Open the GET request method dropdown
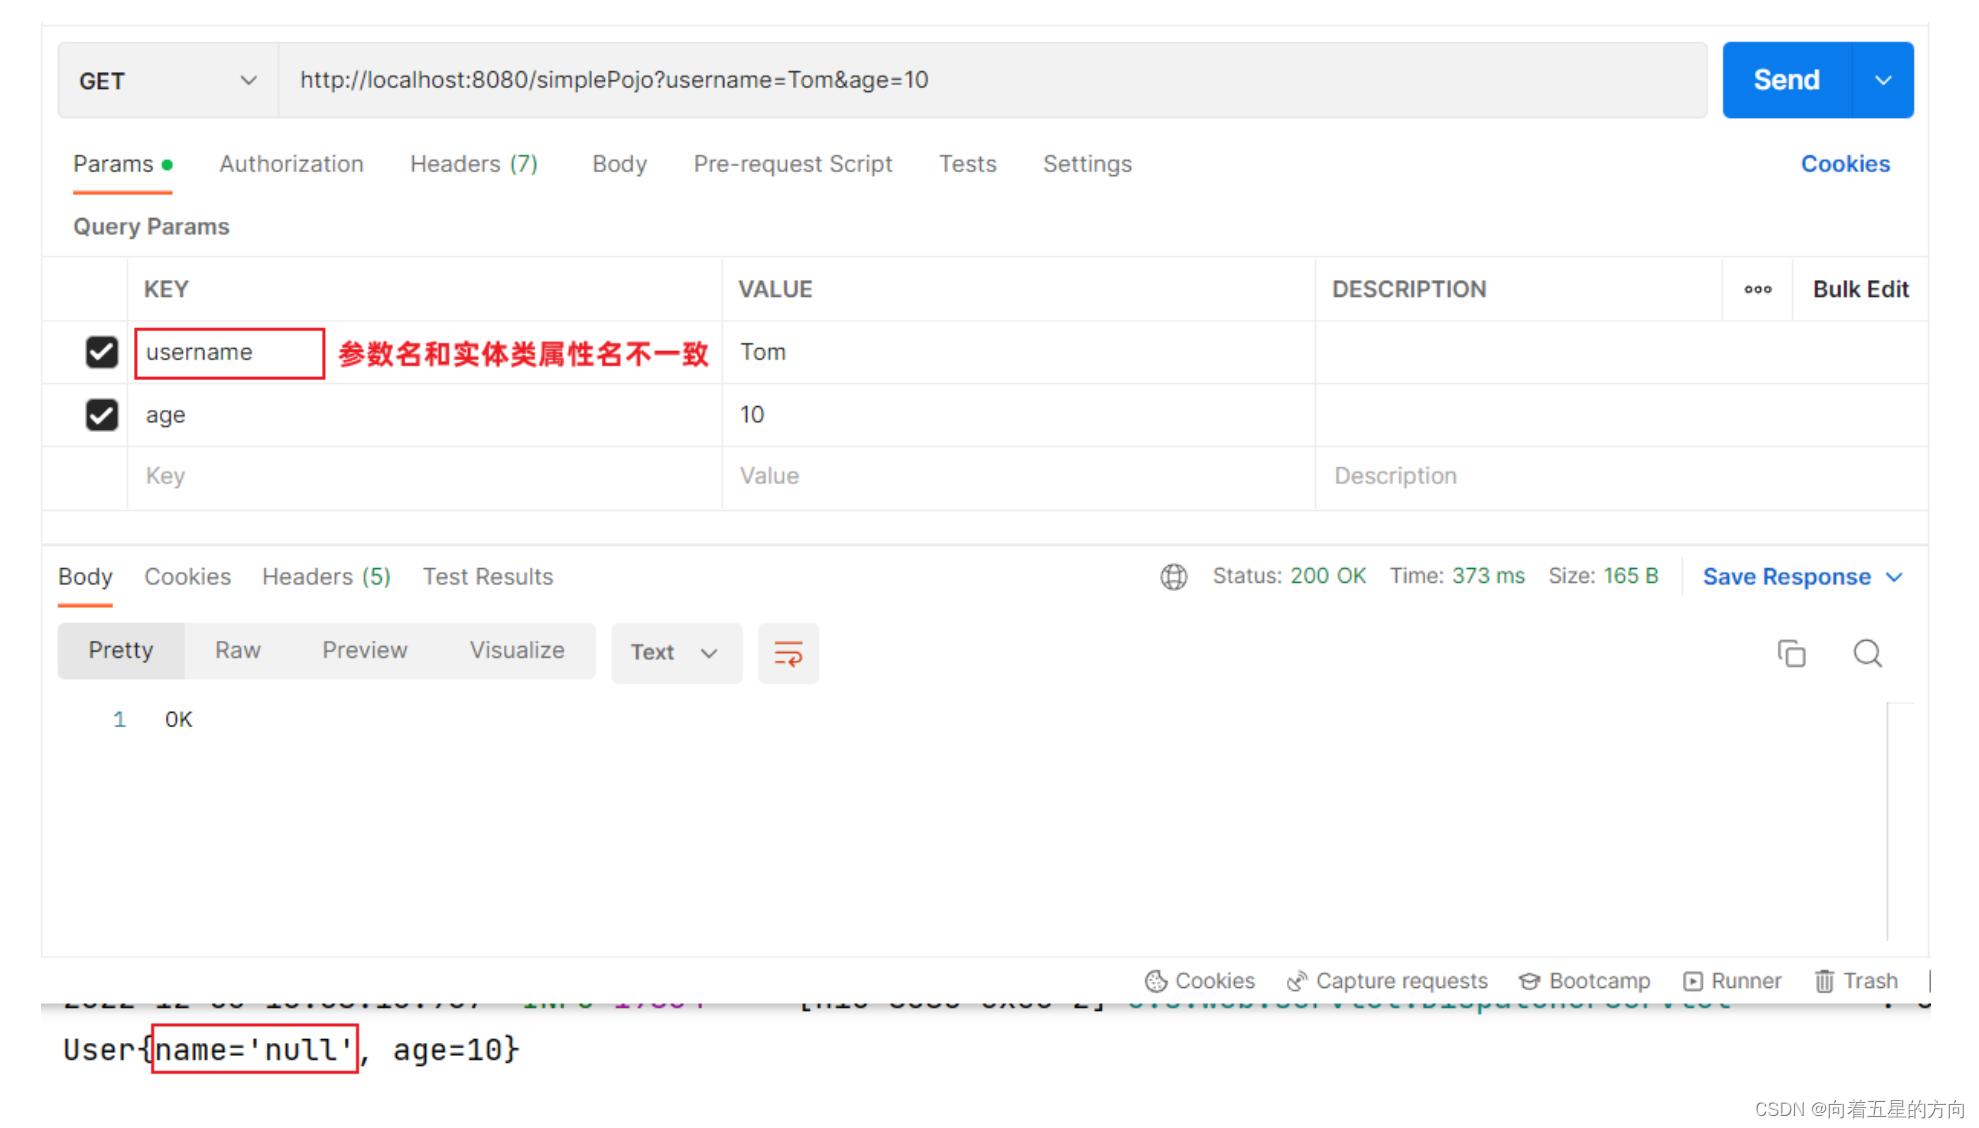The width and height of the screenshot is (1979, 1128). (166, 80)
